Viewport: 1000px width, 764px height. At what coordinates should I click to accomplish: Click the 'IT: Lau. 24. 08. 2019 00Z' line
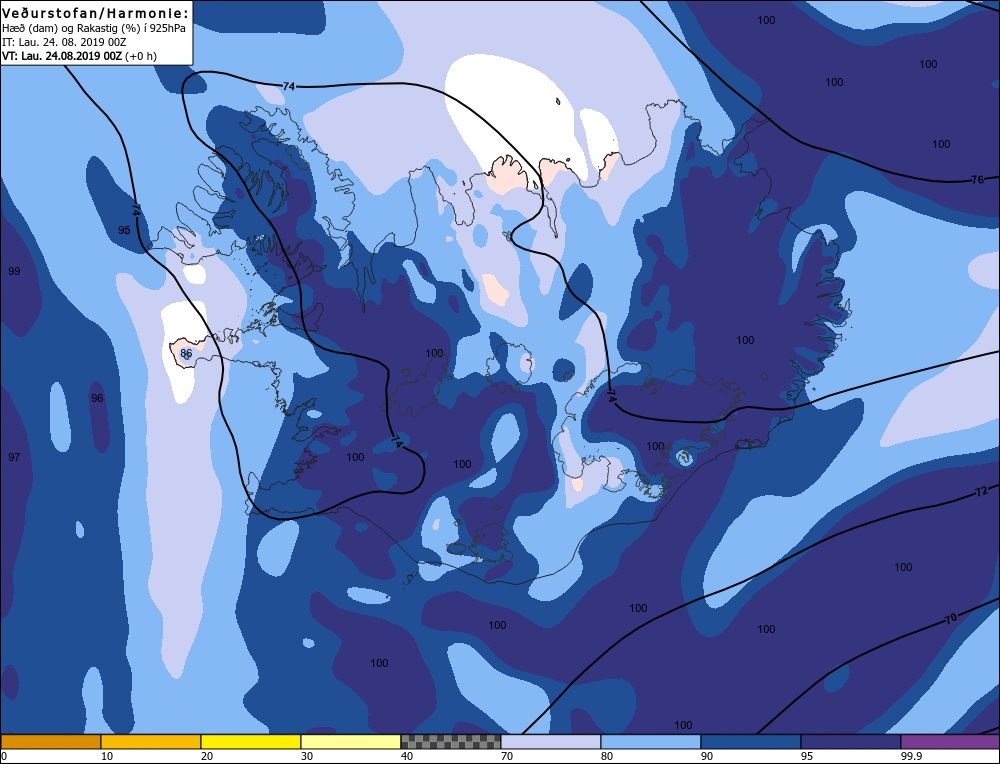click(64, 42)
